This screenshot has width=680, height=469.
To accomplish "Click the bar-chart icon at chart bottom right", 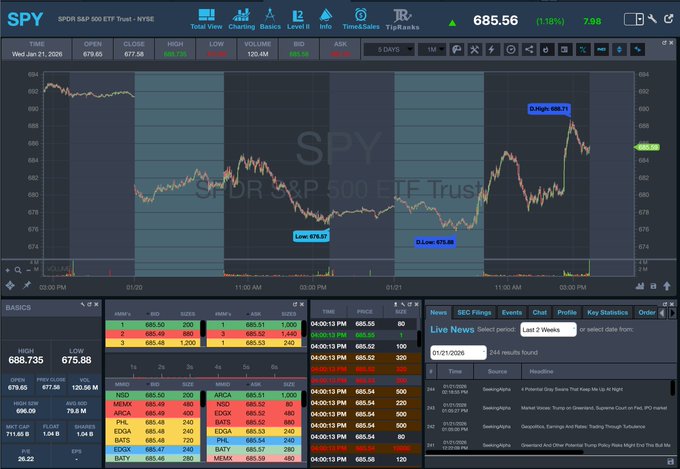I will [640, 286].
